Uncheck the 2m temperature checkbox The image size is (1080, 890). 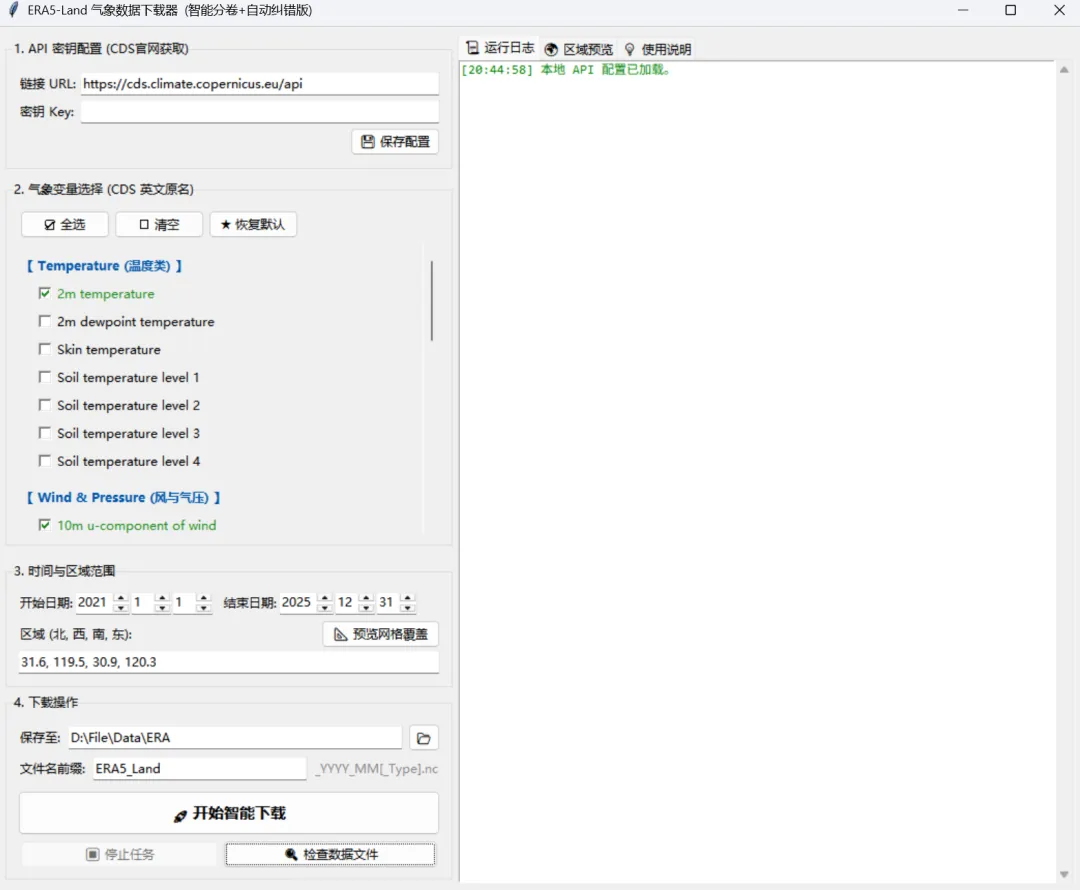(x=45, y=293)
